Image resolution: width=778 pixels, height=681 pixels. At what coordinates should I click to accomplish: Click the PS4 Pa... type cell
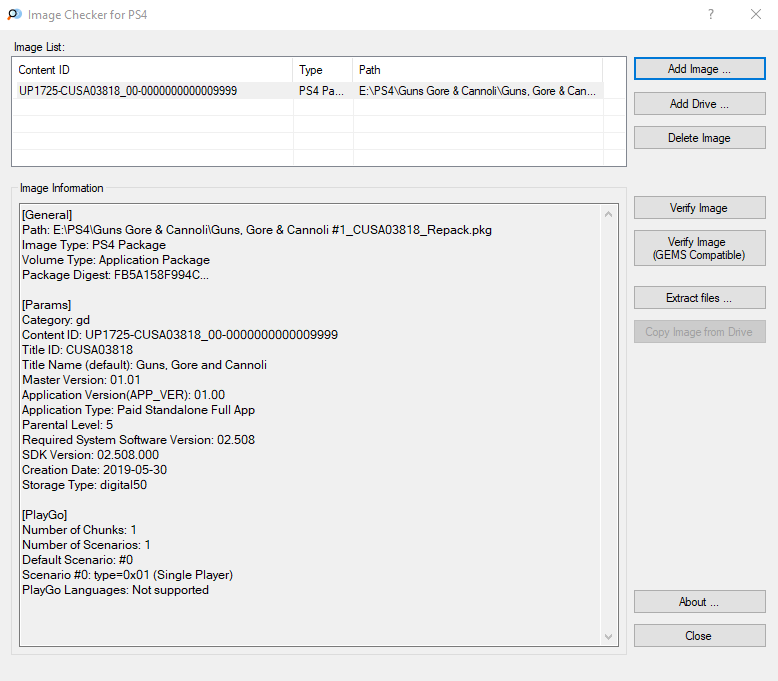point(322,91)
